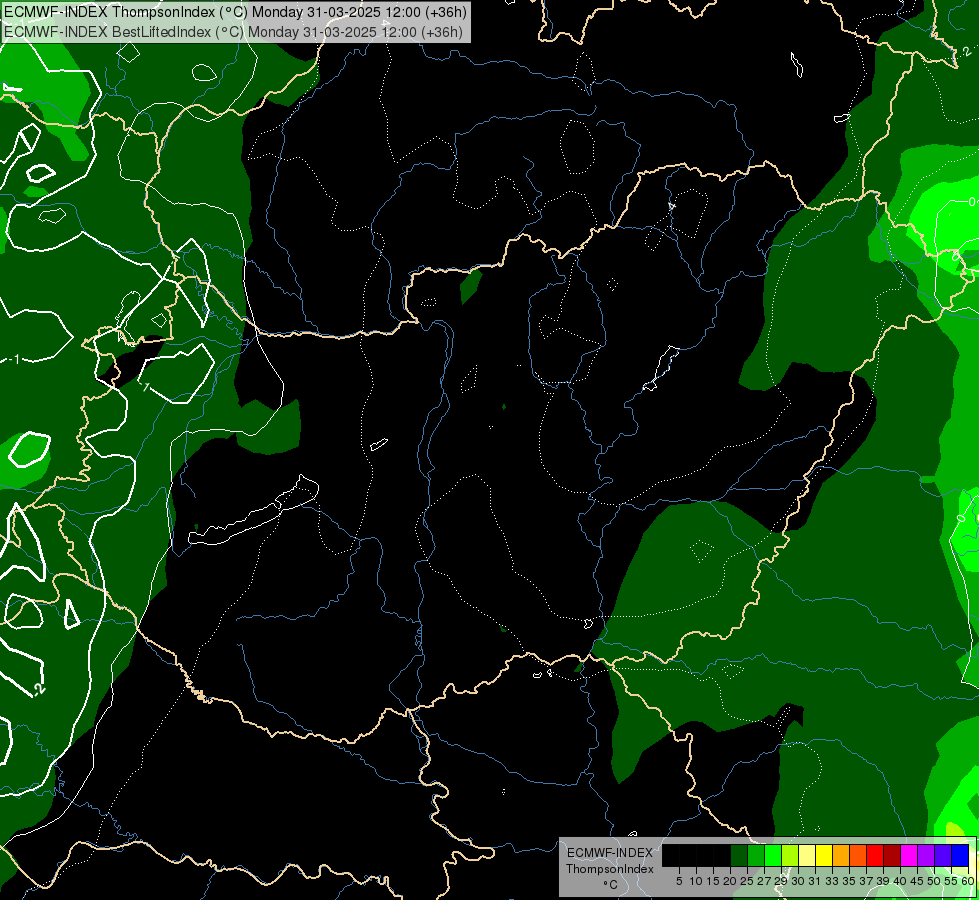
Task: Click the legend tick label 39
Action: click(x=883, y=881)
